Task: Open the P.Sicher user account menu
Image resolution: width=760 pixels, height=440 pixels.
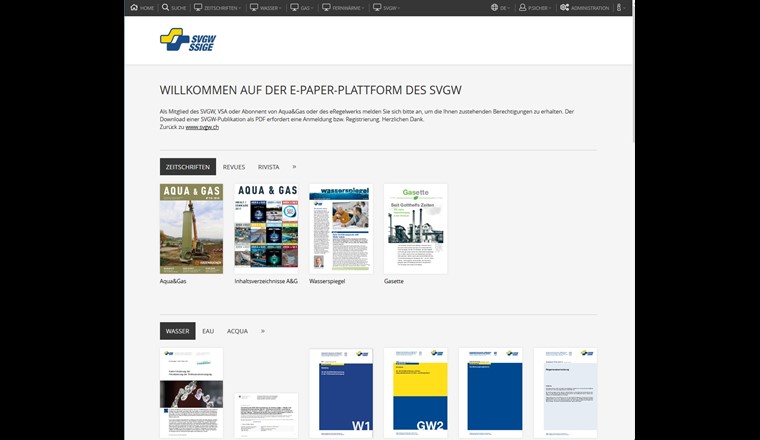Action: click(x=535, y=8)
